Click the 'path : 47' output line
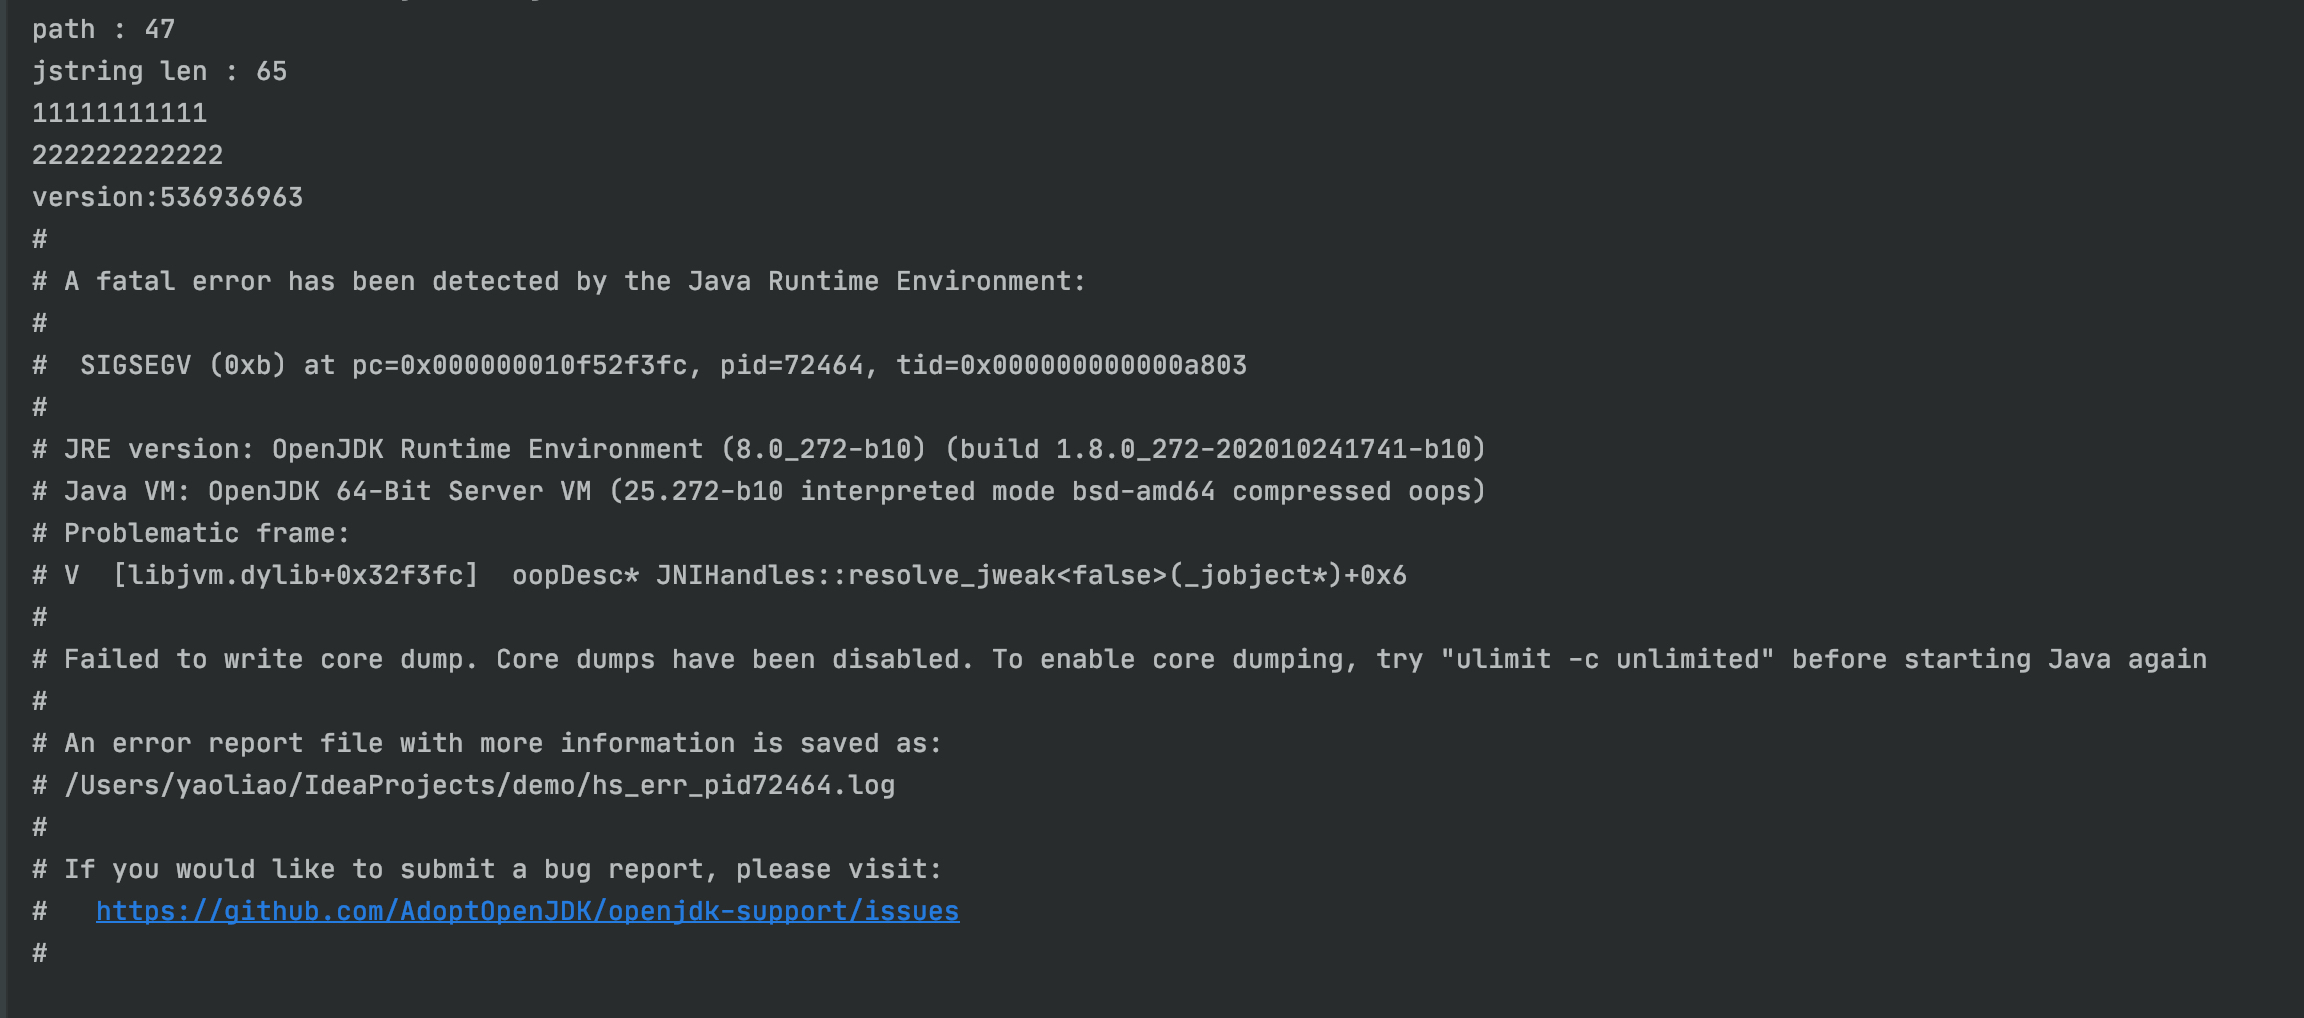This screenshot has height=1018, width=2304. [103, 29]
